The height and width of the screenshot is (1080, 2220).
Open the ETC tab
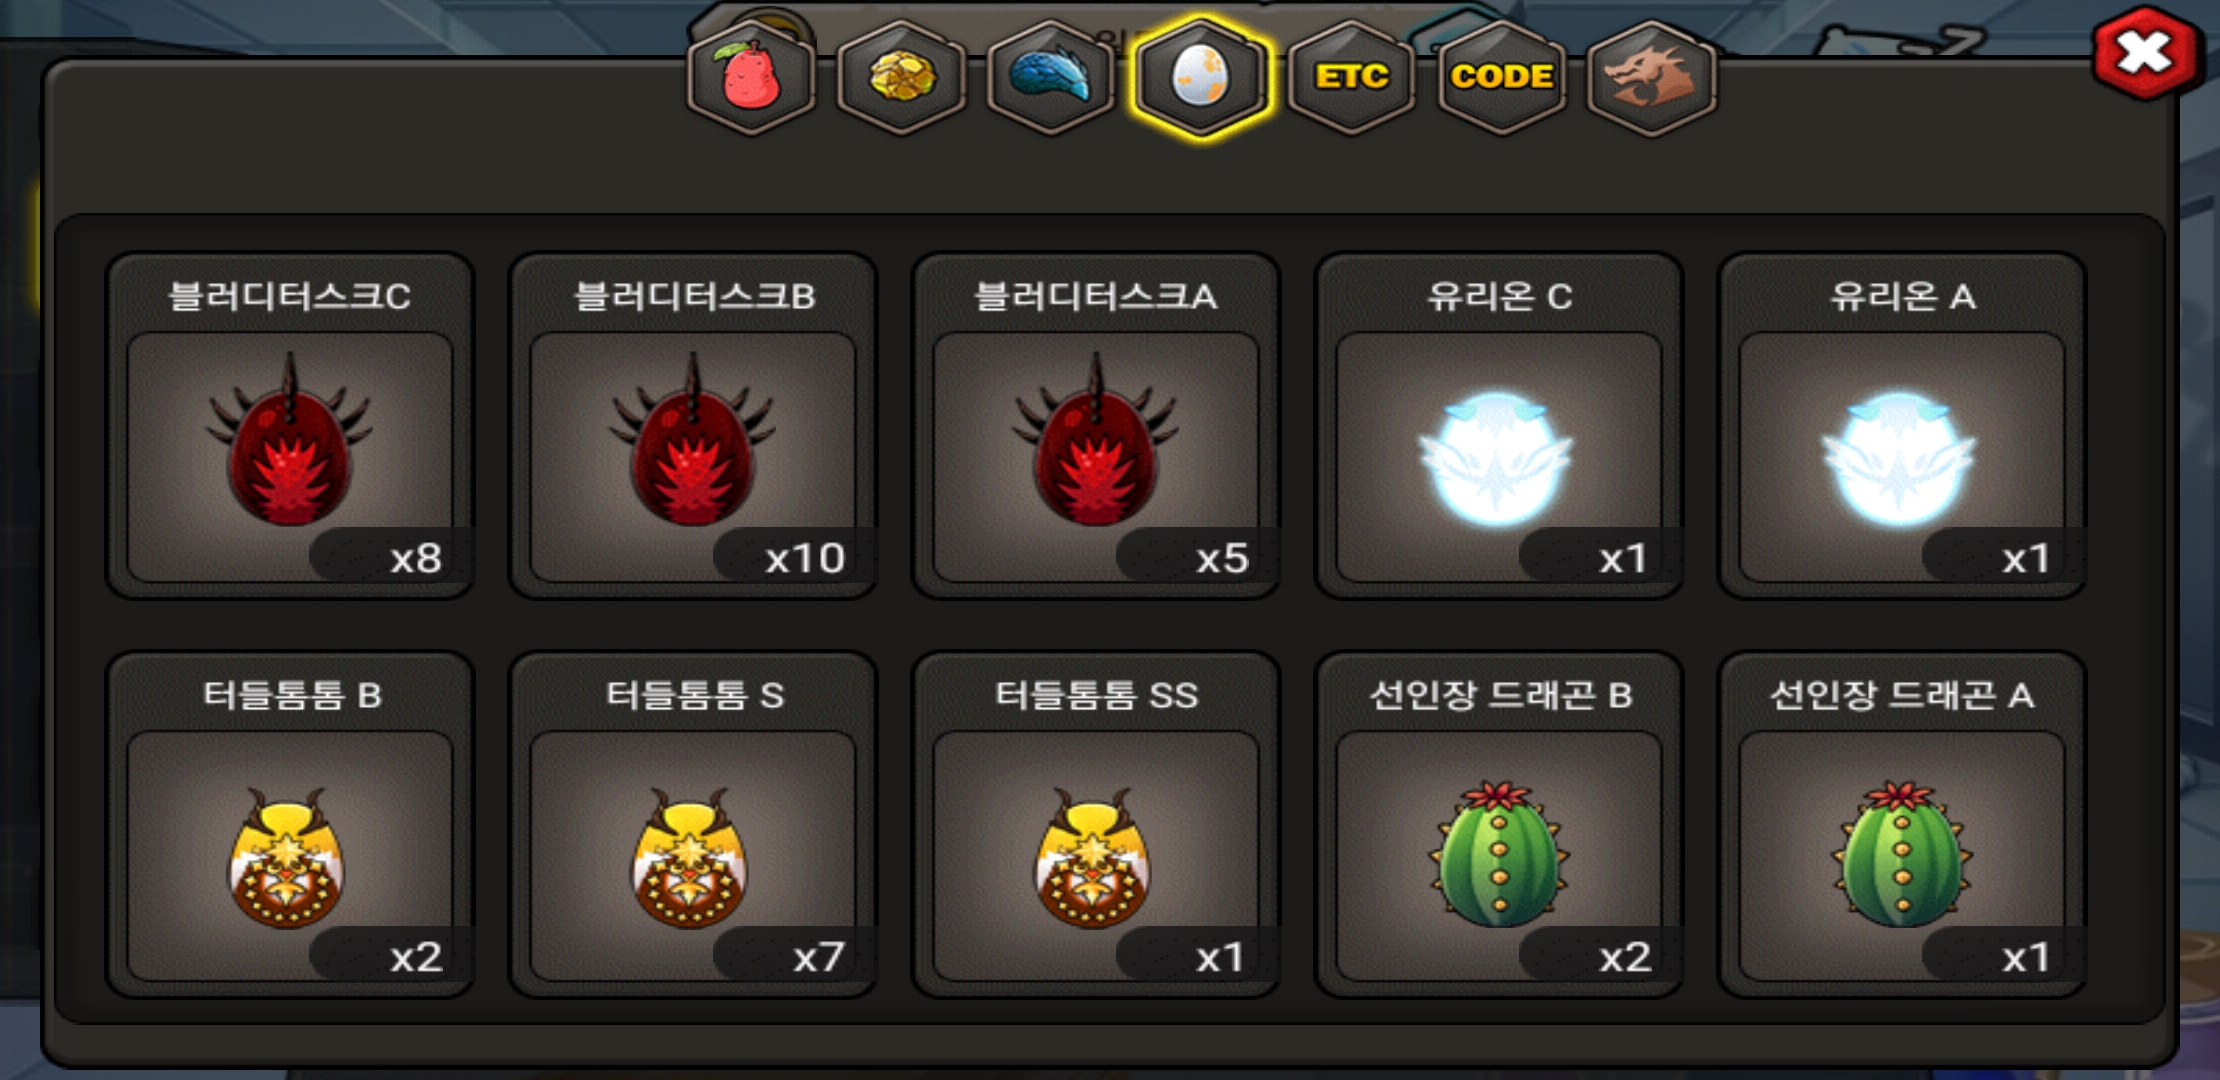1351,78
